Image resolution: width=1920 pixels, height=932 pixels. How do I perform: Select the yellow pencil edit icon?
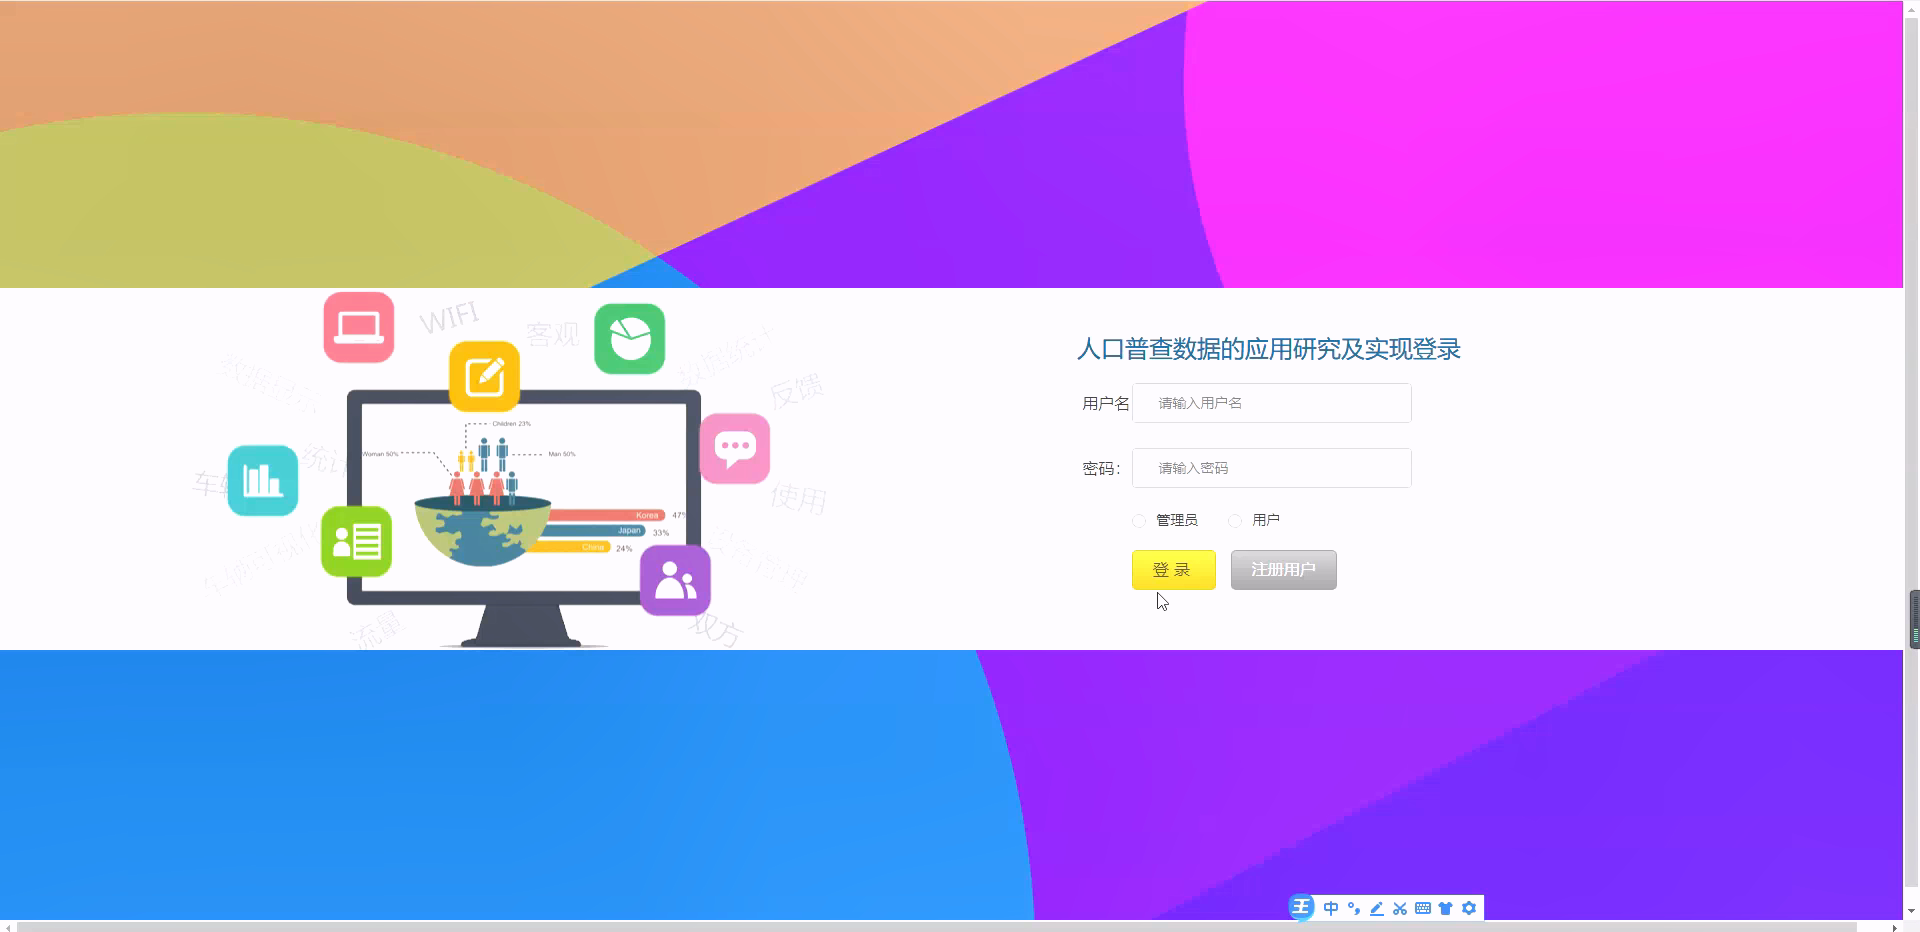pos(484,377)
